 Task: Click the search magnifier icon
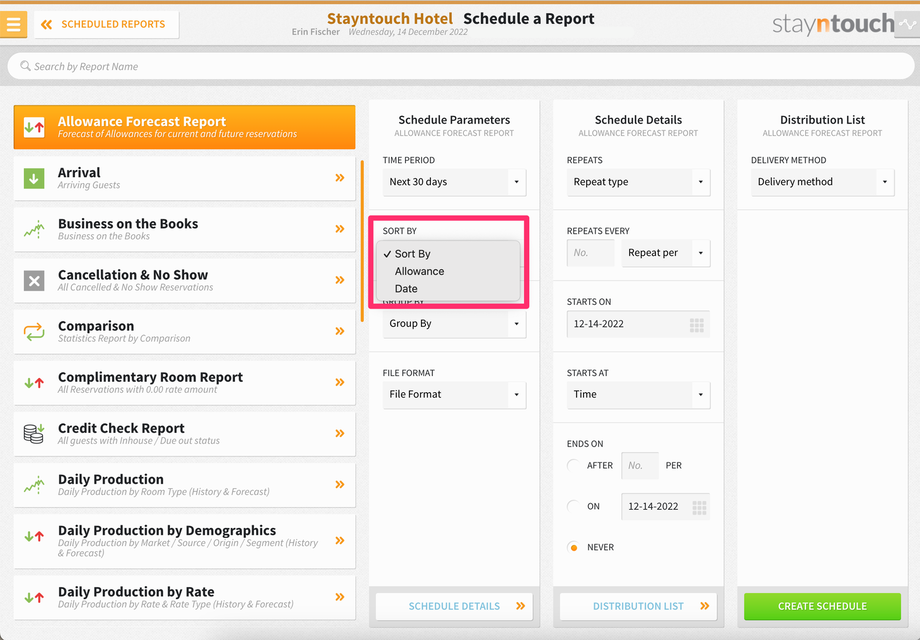pyautogui.click(x=25, y=66)
